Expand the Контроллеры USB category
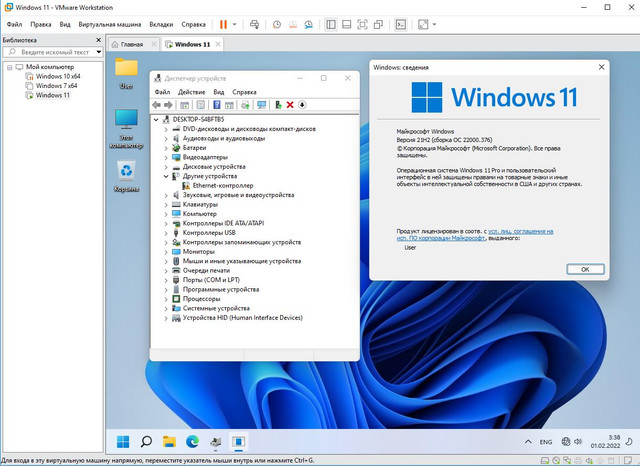Screen dimensions: 640x466 coord(166,233)
